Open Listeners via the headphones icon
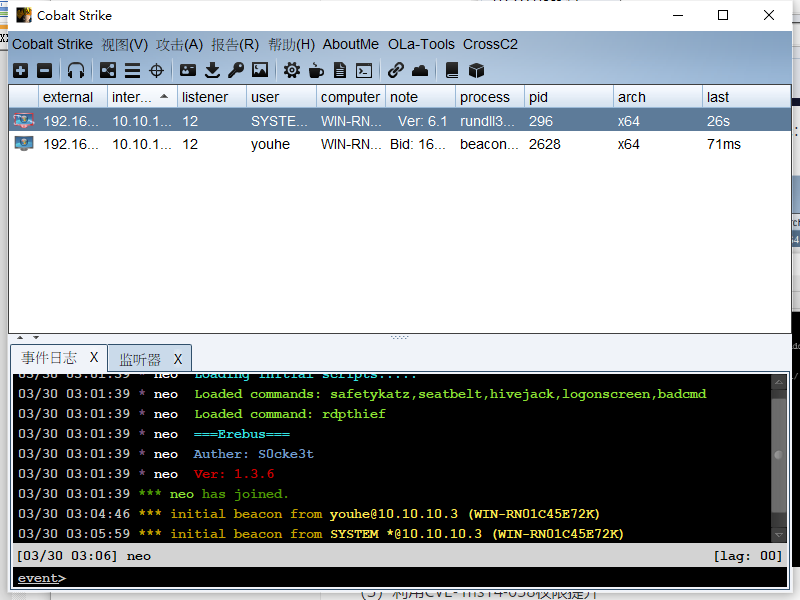The height and width of the screenshot is (600, 800). click(76, 70)
